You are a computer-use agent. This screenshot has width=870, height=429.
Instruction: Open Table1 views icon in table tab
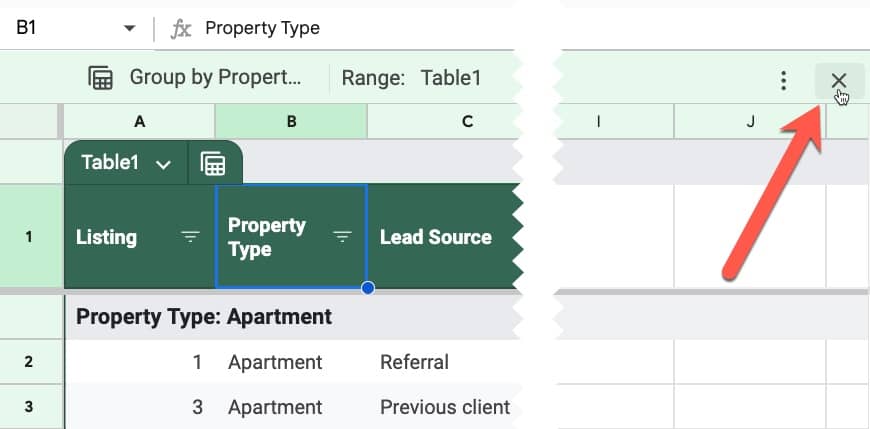(213, 164)
